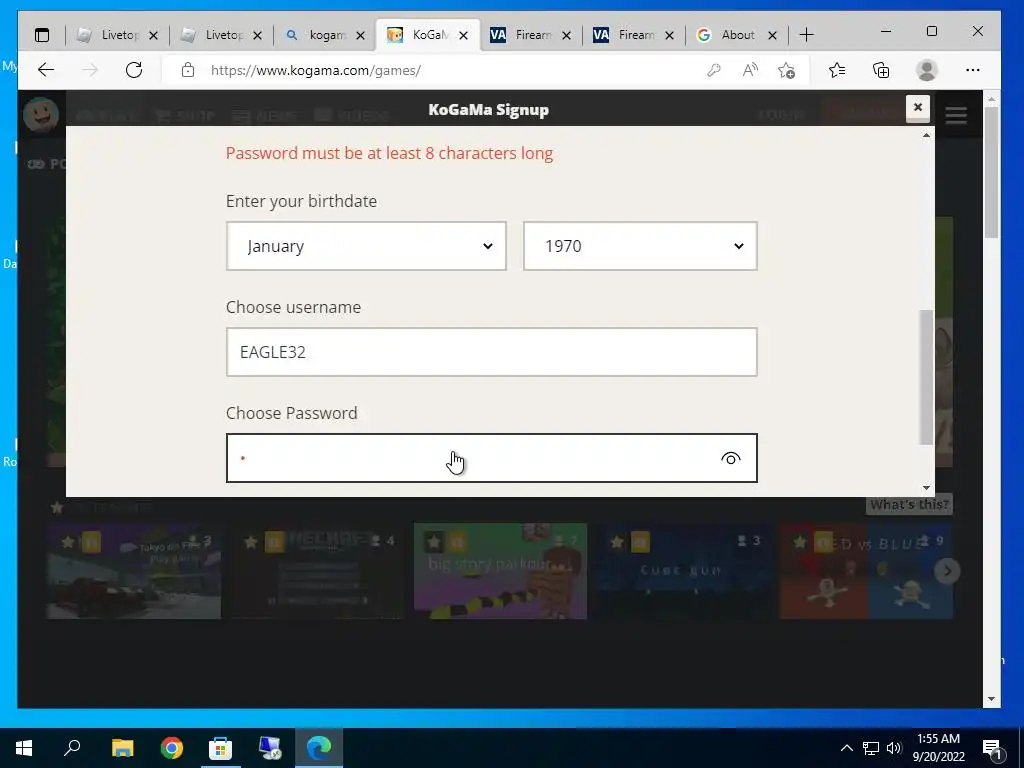Show next games with carousel arrow
This screenshot has height=768, width=1024.
(x=947, y=571)
